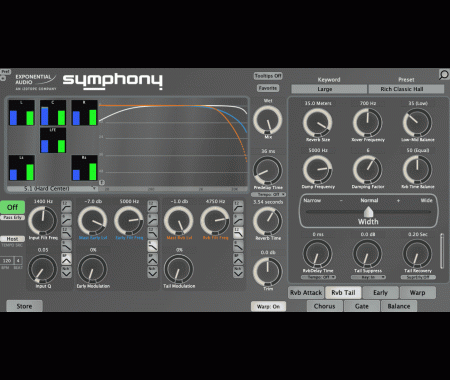
Task: Select notch type for Input filter
Action: coord(66,272)
